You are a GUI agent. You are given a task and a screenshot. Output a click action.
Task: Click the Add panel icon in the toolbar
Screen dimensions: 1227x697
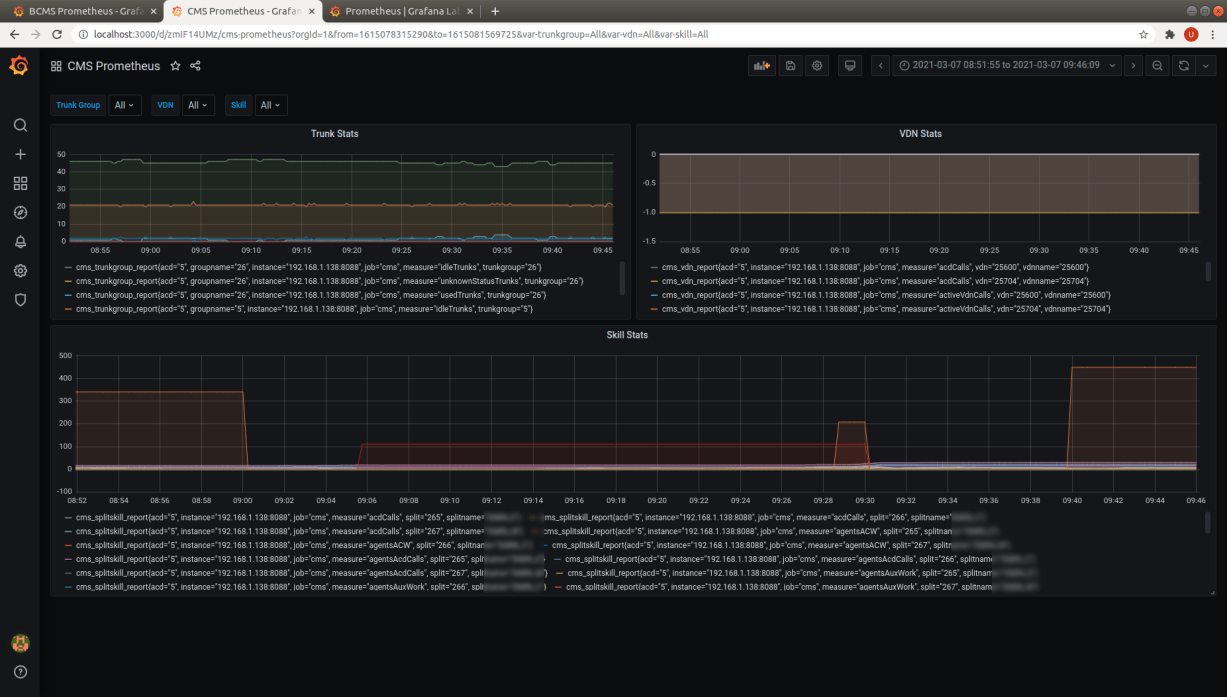point(761,65)
